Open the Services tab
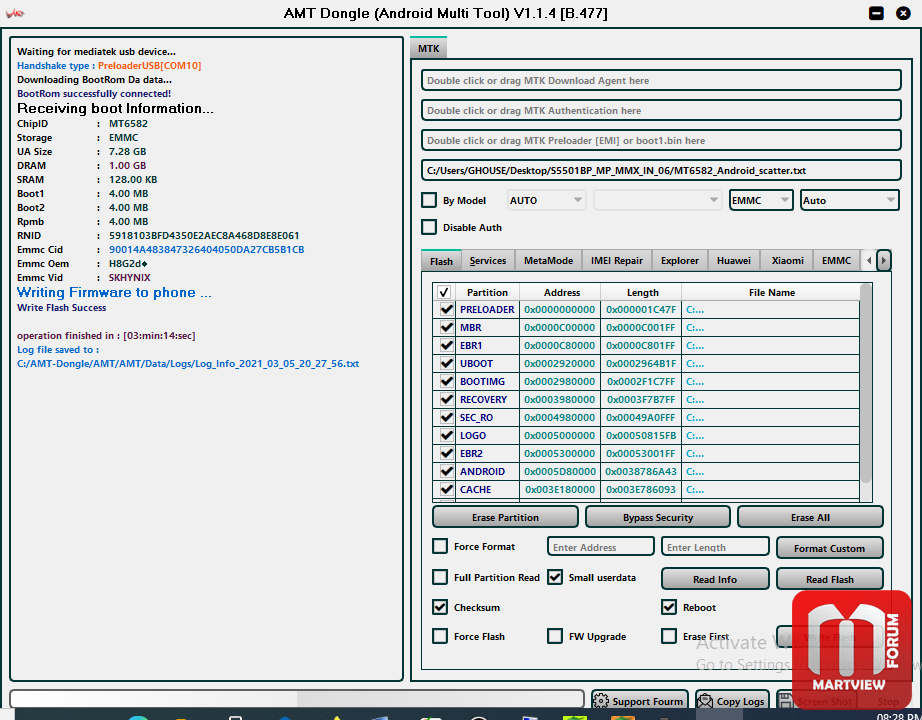 (488, 261)
